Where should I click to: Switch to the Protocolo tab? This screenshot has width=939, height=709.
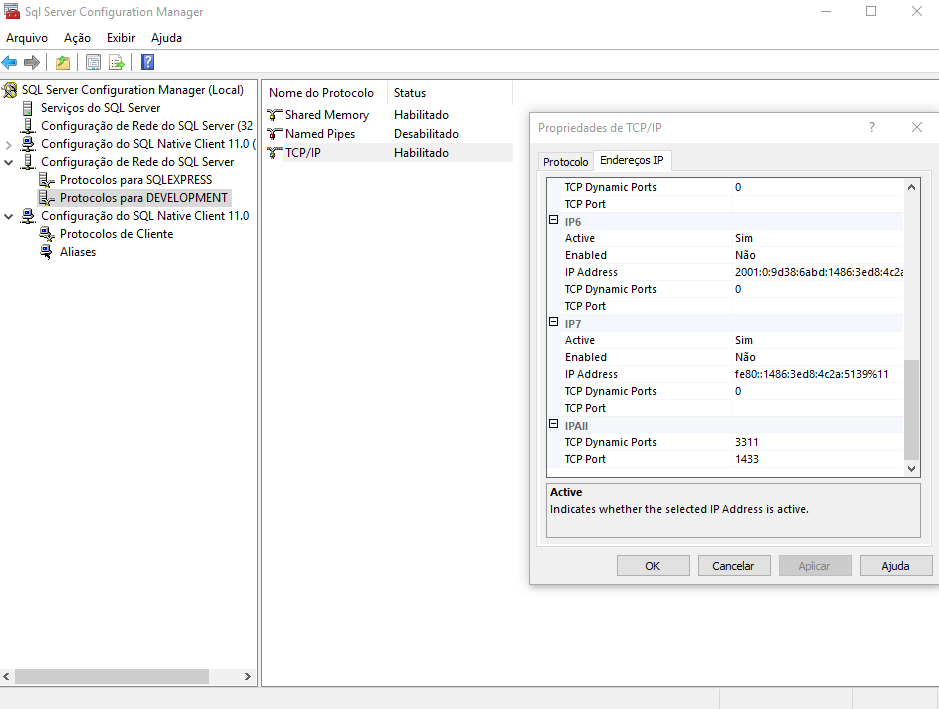pyautogui.click(x=565, y=162)
